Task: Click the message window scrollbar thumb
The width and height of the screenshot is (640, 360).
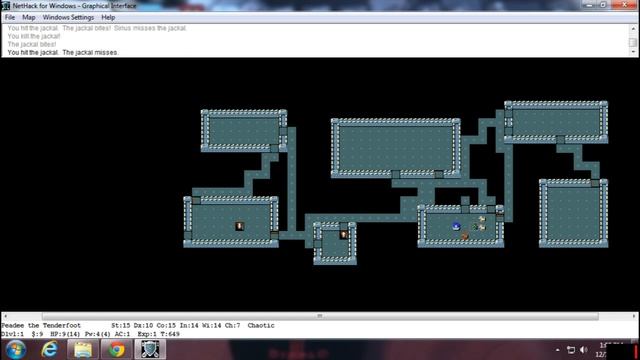Action: 633,42
